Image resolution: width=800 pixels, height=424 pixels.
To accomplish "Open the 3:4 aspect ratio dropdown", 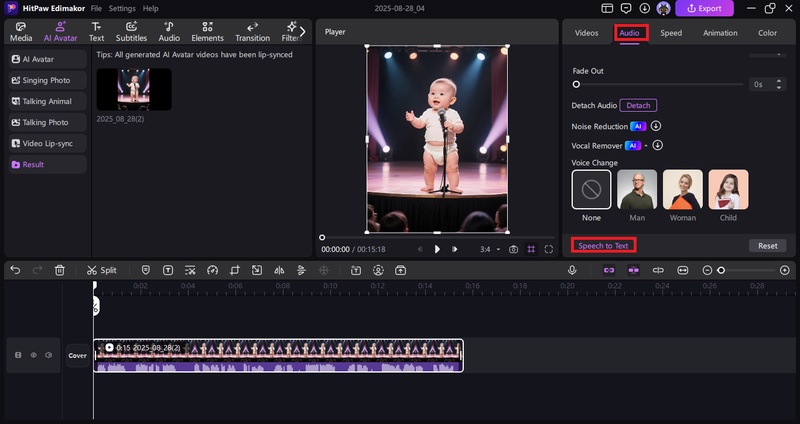I will [490, 249].
